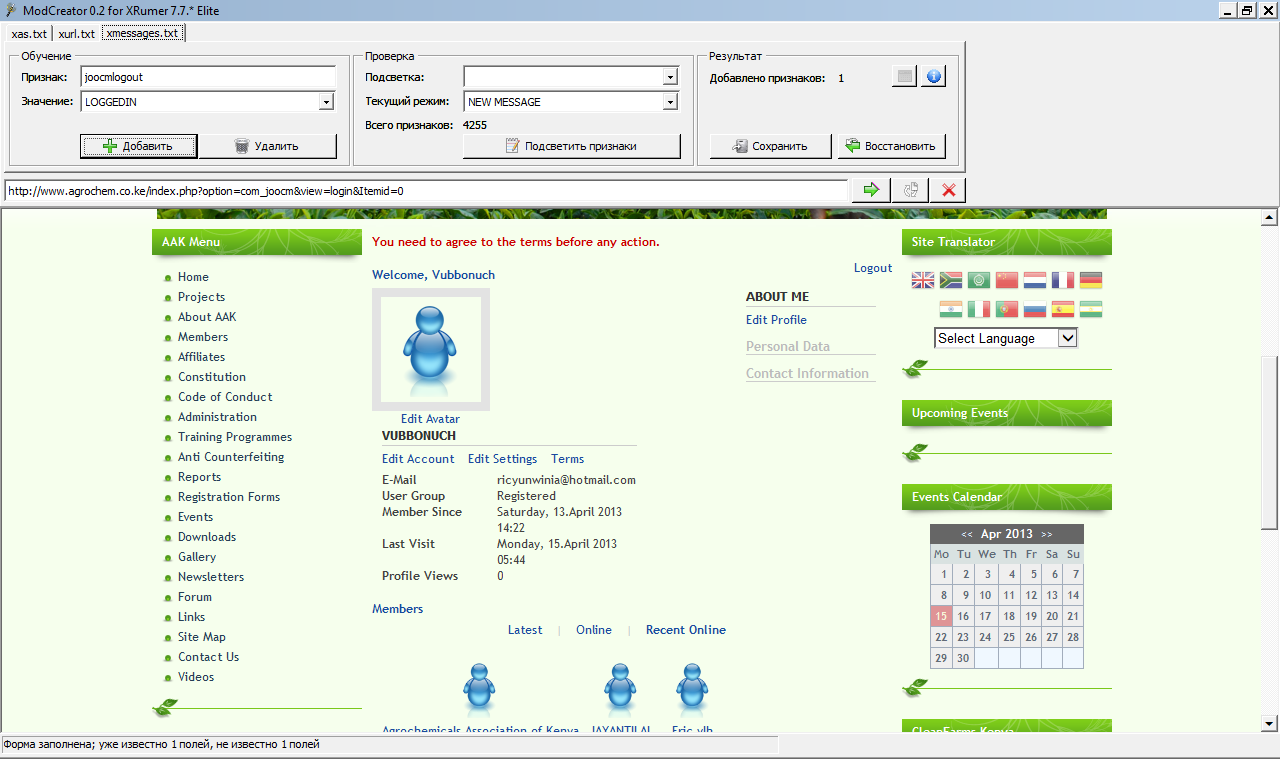
Task: Select the Portuguese flag translator icon
Action: point(1007,309)
